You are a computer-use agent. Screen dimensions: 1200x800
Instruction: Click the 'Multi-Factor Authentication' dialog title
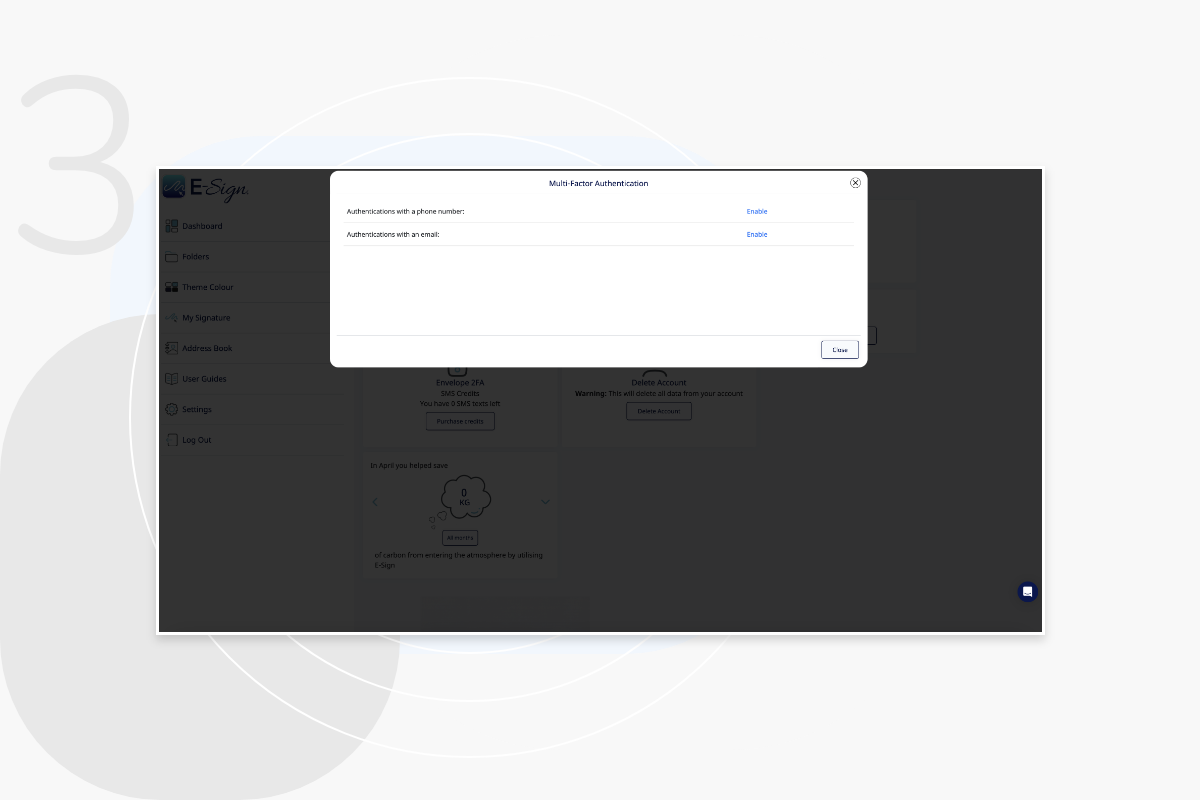[x=598, y=183]
